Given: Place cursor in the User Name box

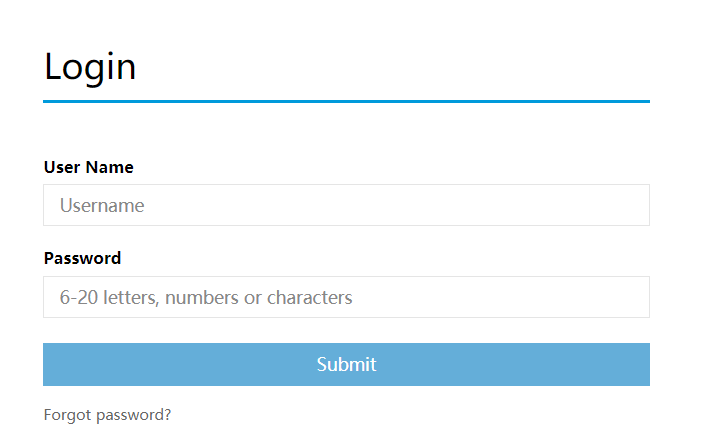Looking at the screenshot, I should tap(346, 206).
